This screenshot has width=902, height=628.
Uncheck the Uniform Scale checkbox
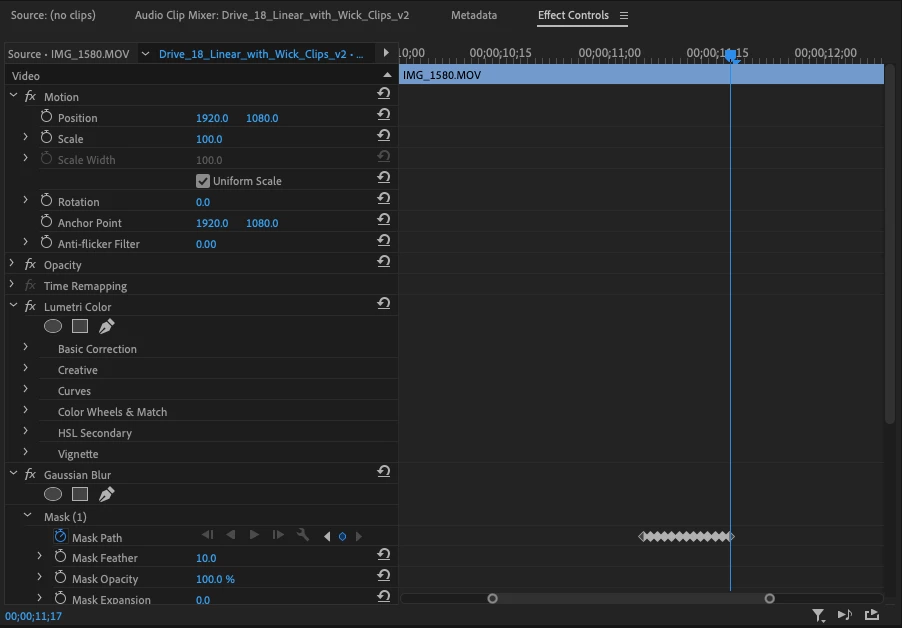click(202, 181)
